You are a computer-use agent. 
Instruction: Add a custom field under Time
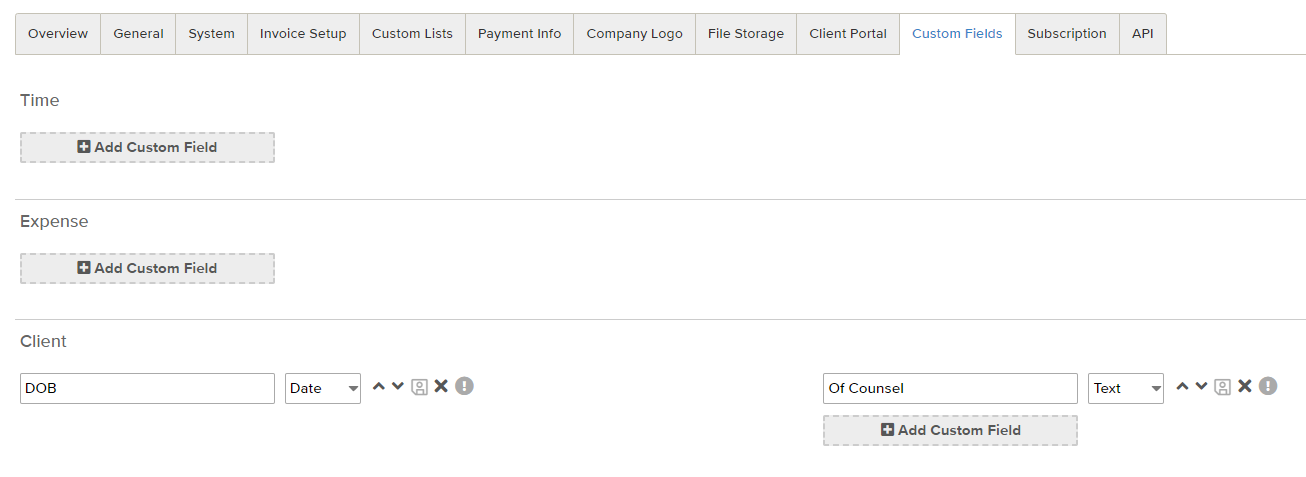(x=147, y=147)
